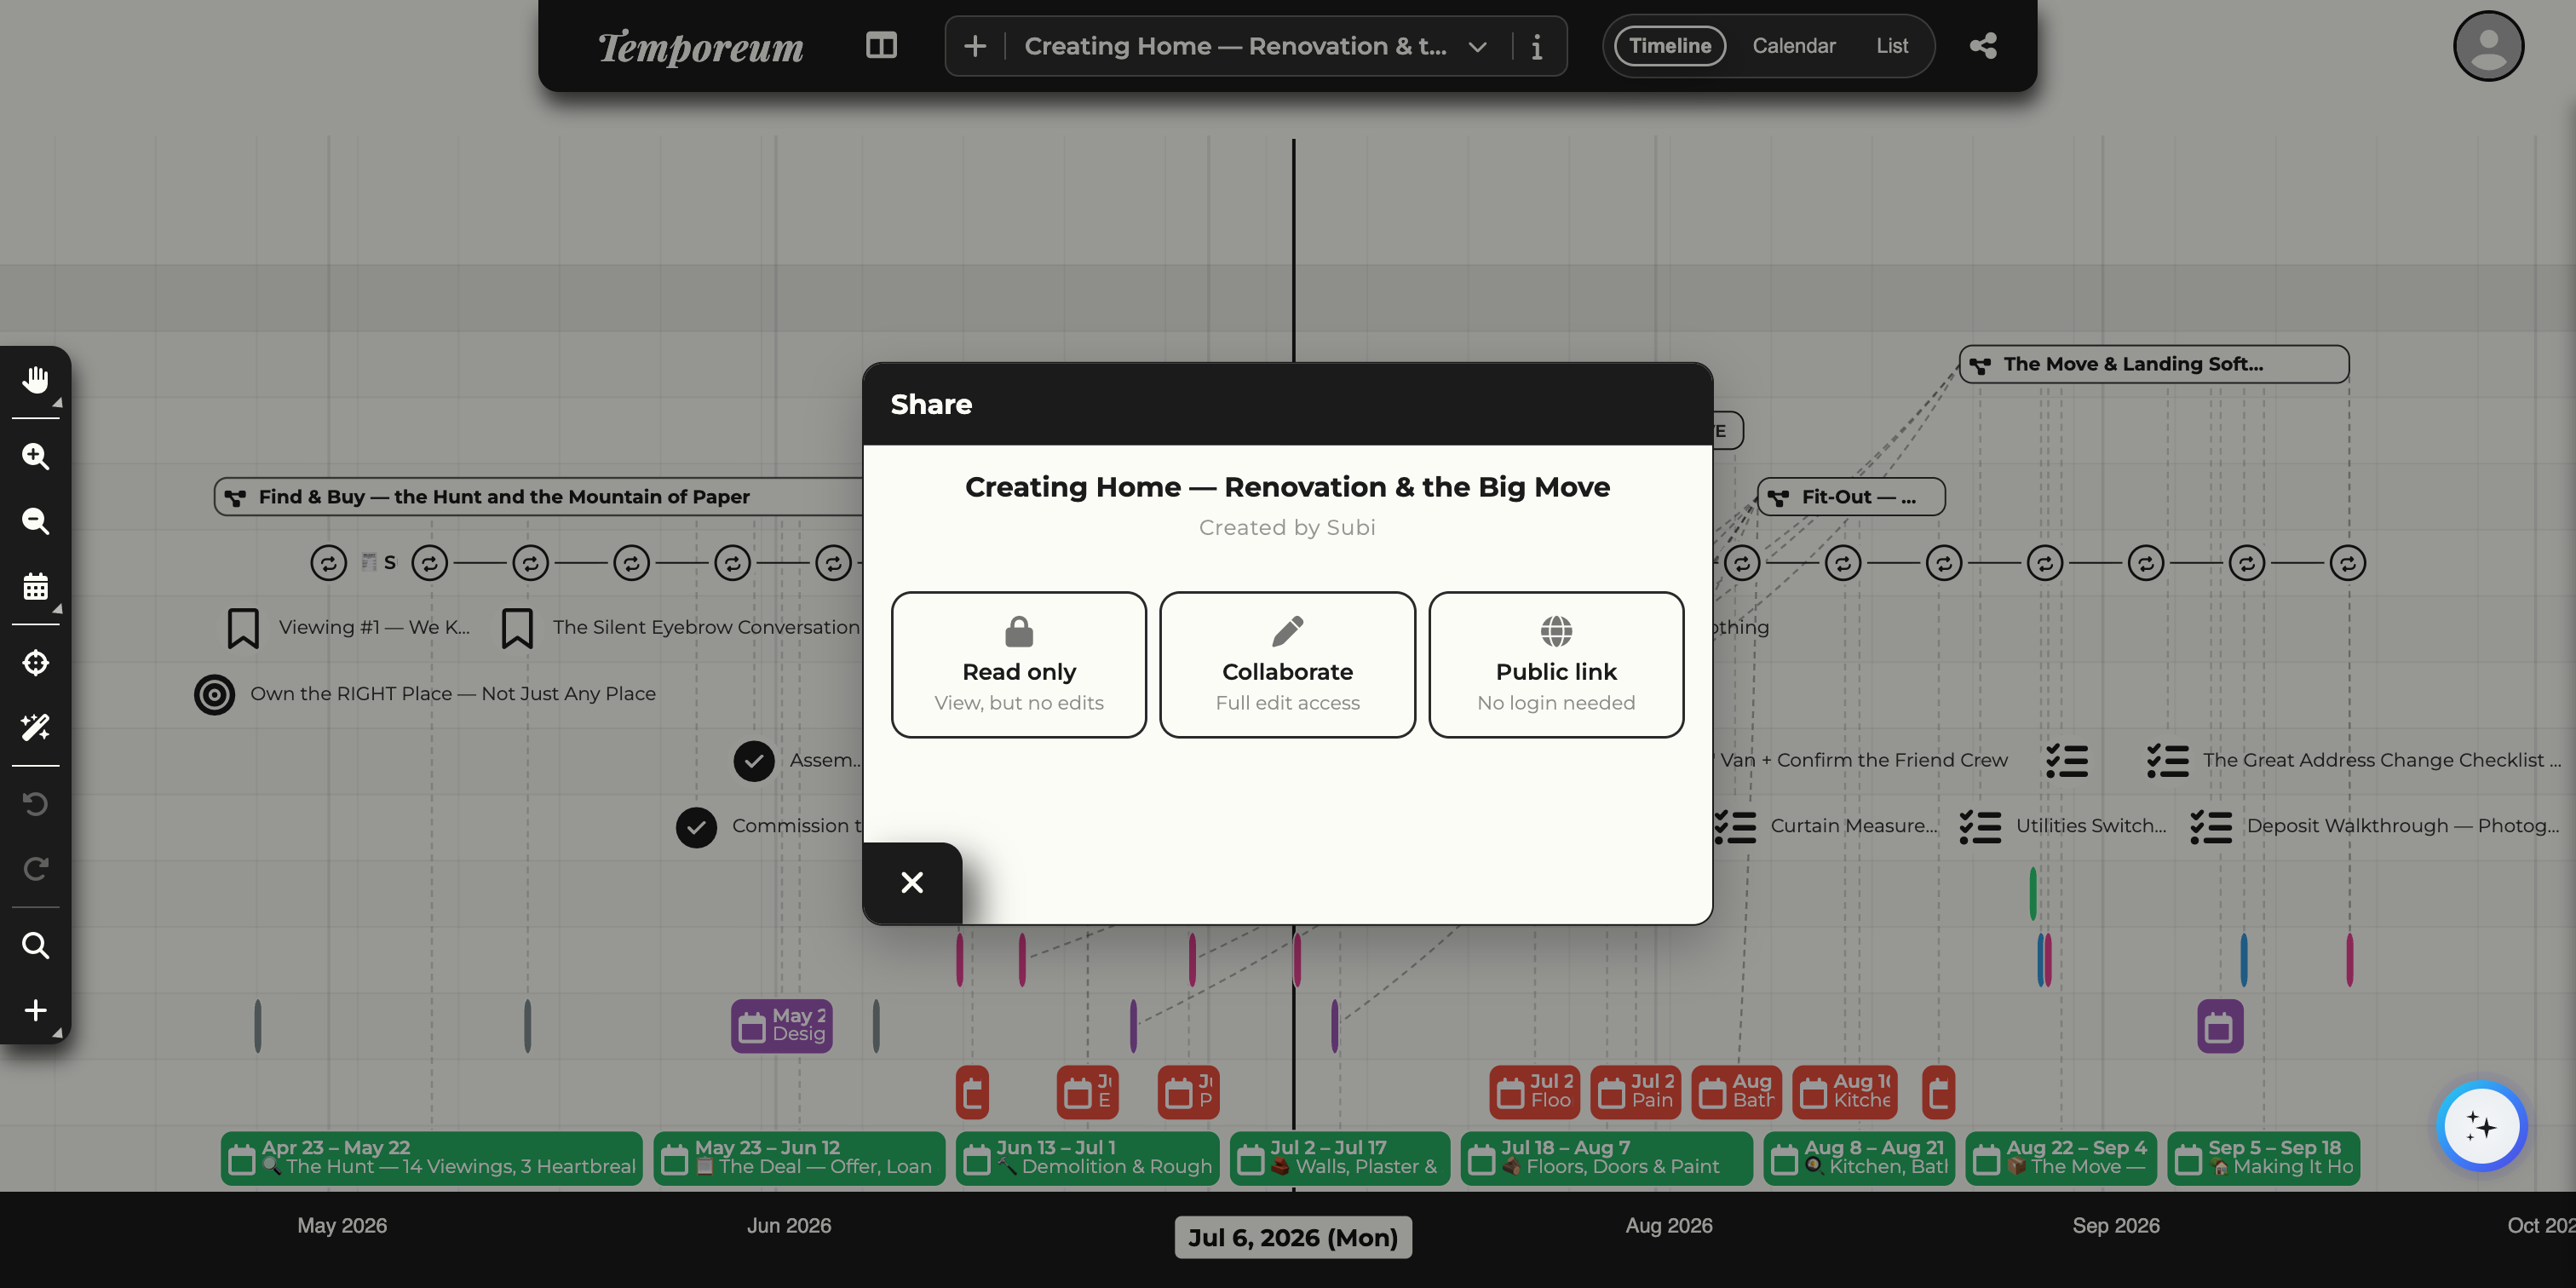The height and width of the screenshot is (1288, 2576).
Task: Choose the Public link share option
Action: pos(1556,665)
